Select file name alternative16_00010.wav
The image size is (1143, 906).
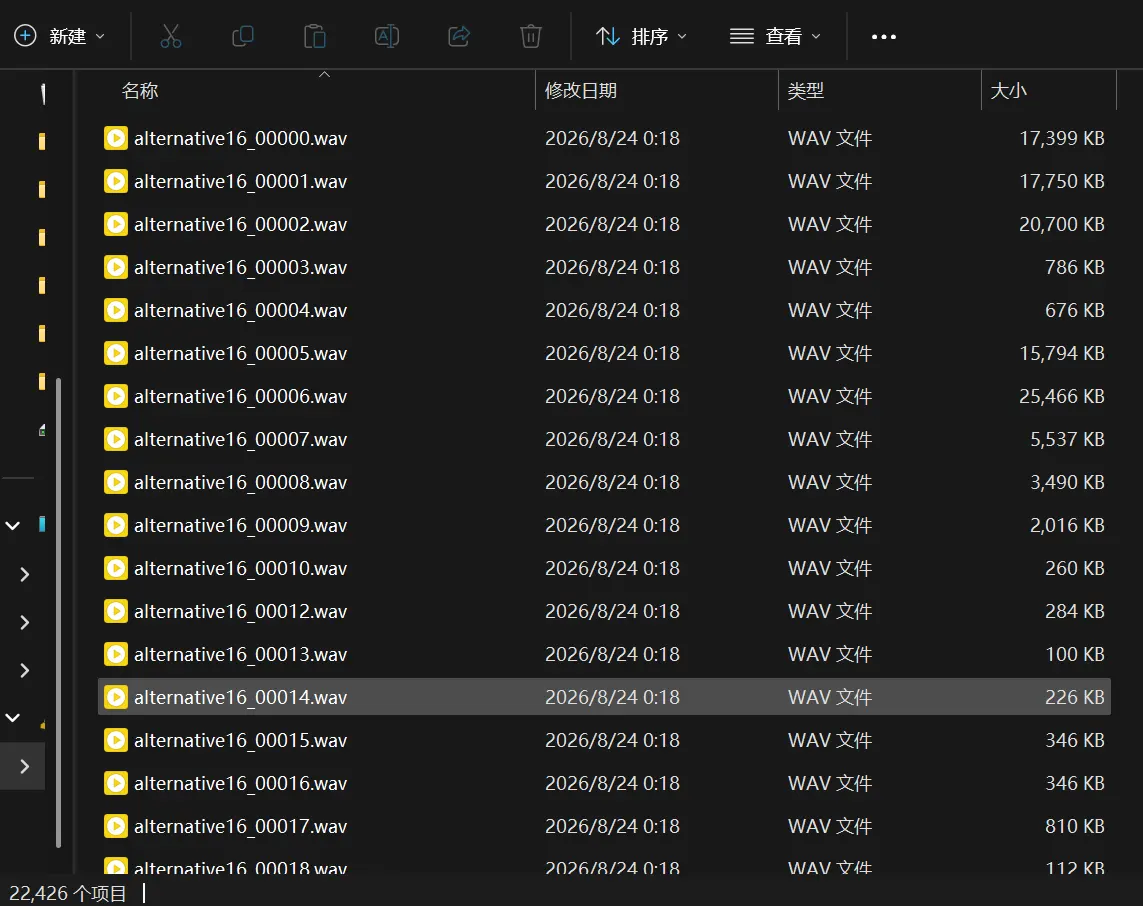(241, 569)
